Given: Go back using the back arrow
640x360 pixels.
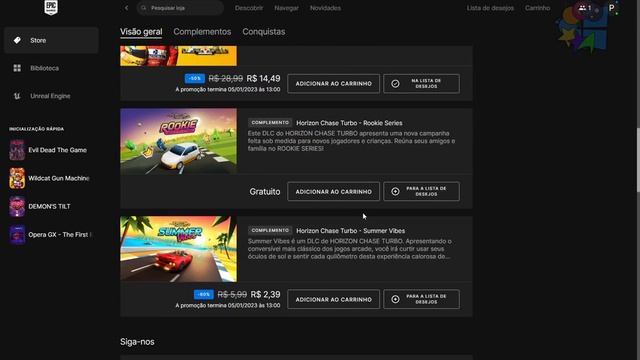Looking at the screenshot, I should (127, 8).
